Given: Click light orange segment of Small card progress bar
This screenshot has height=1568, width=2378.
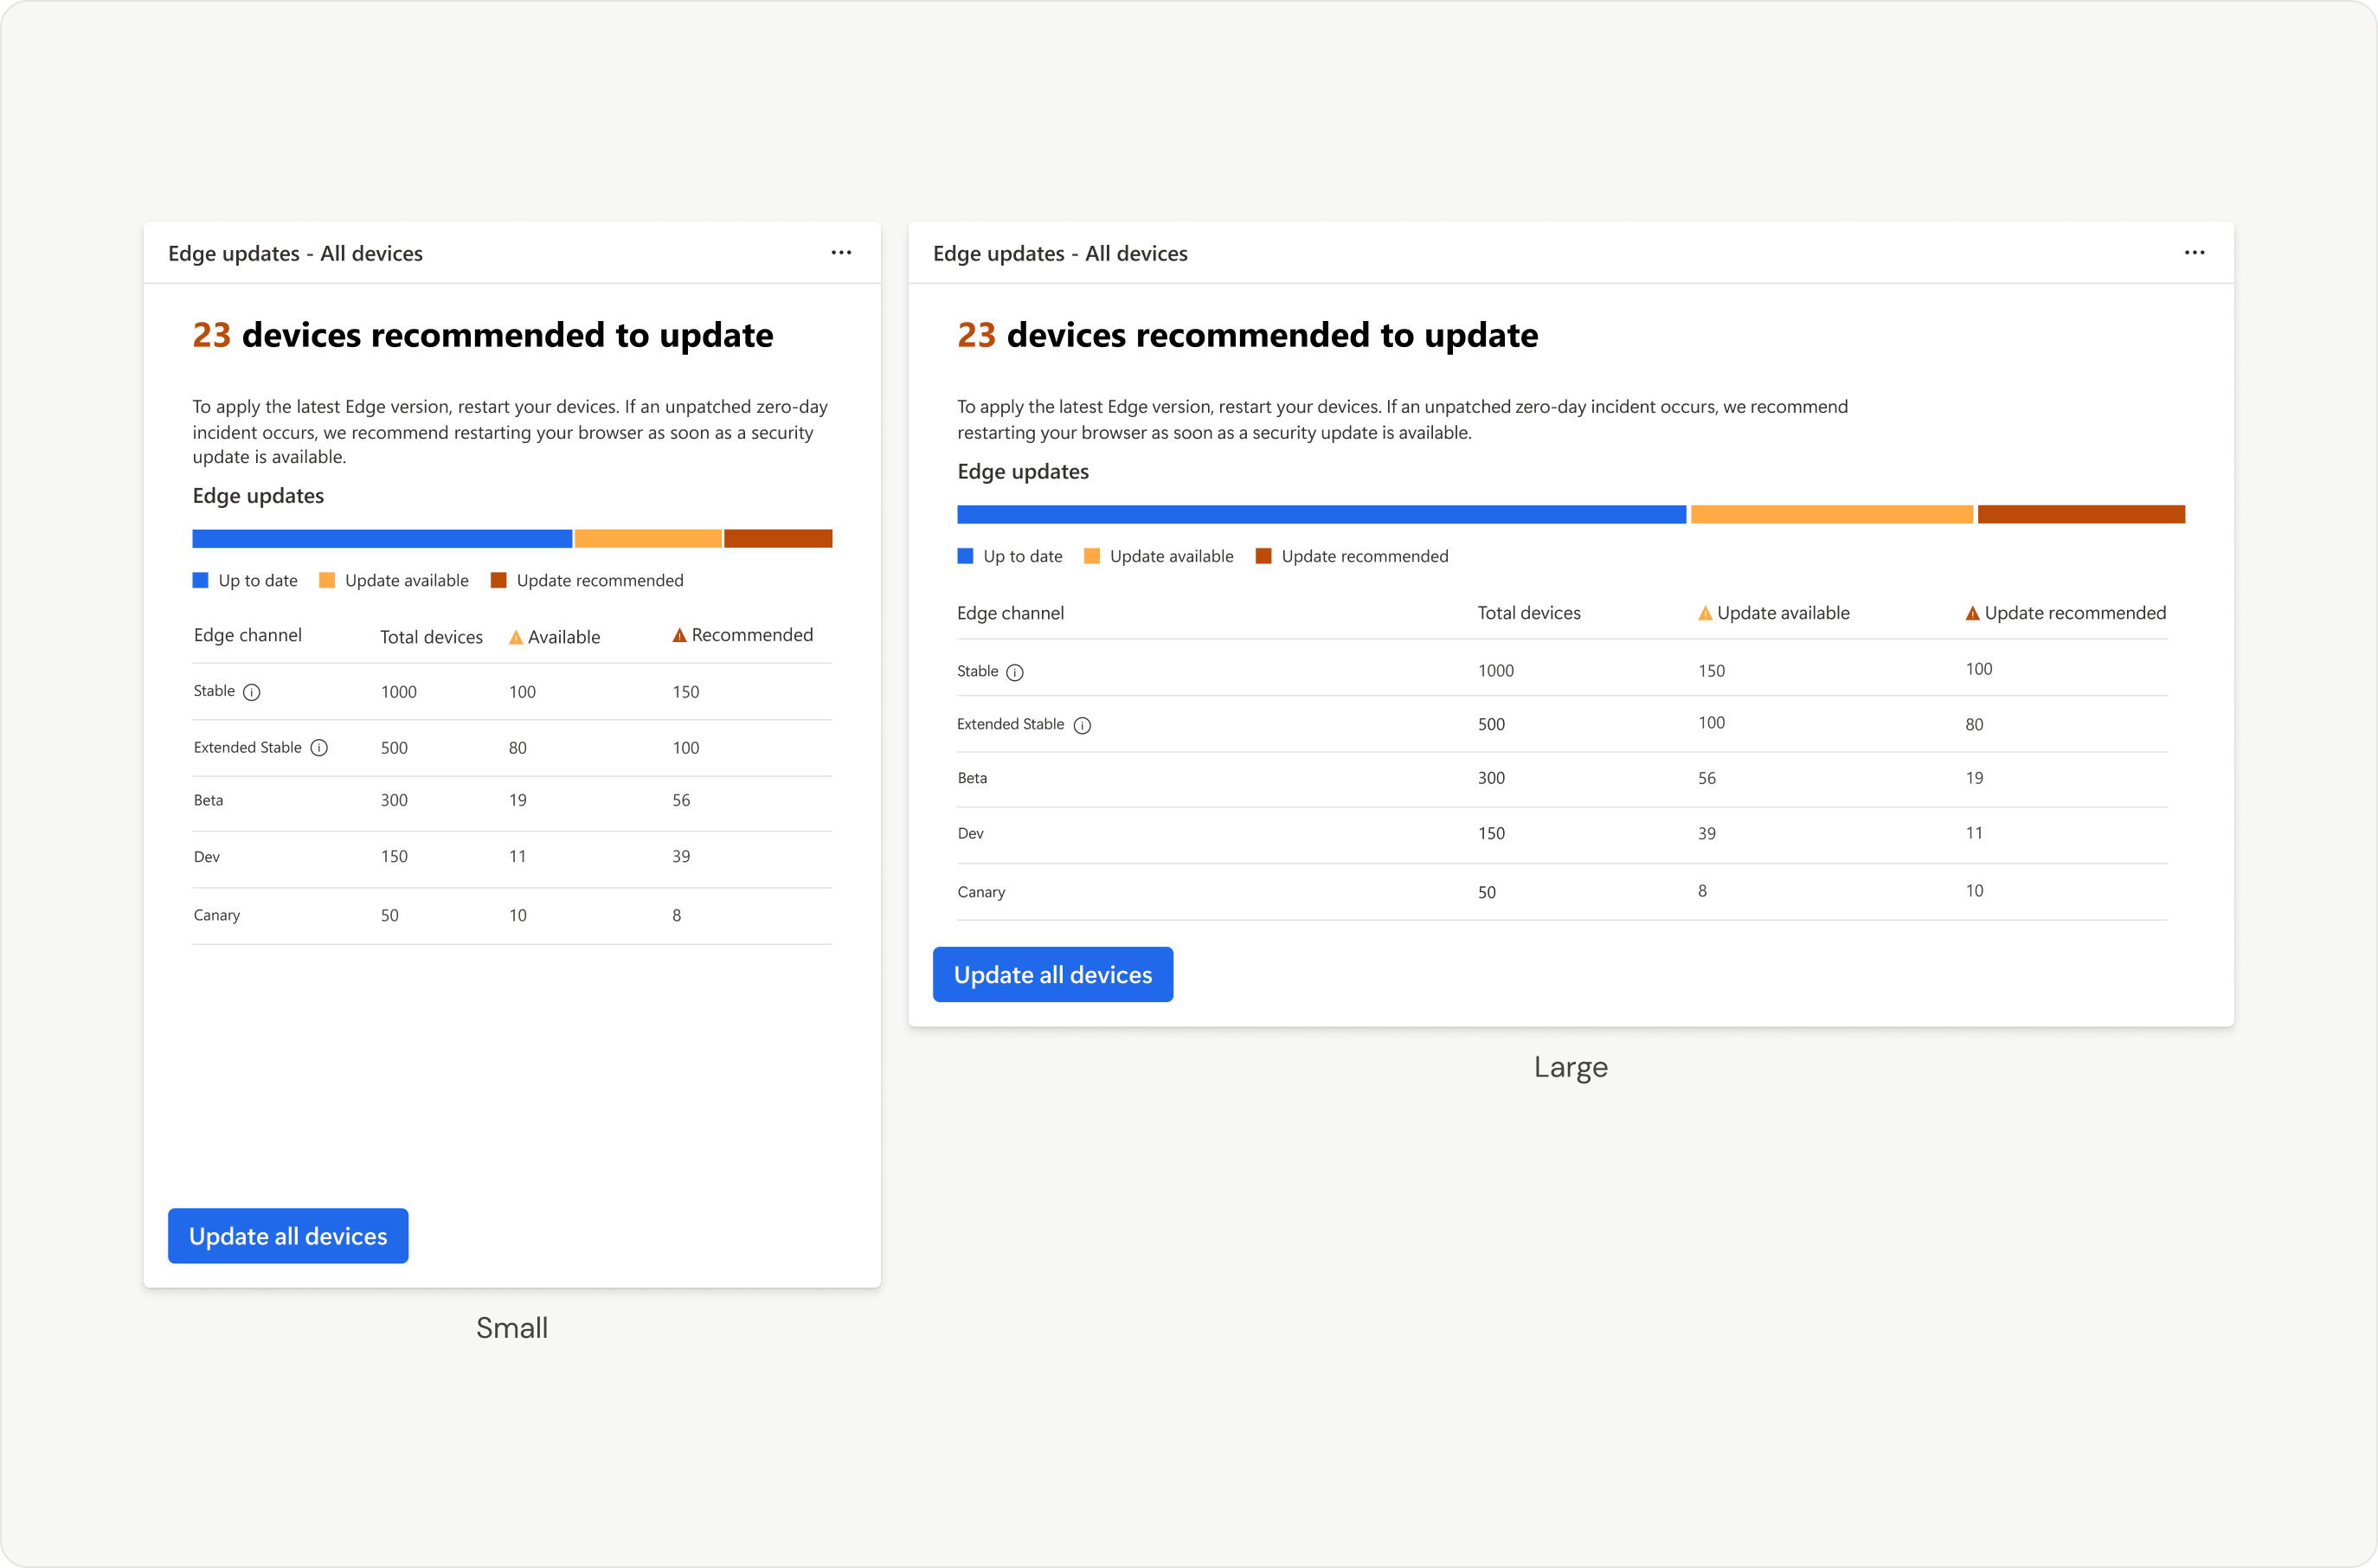Looking at the screenshot, I should point(648,539).
